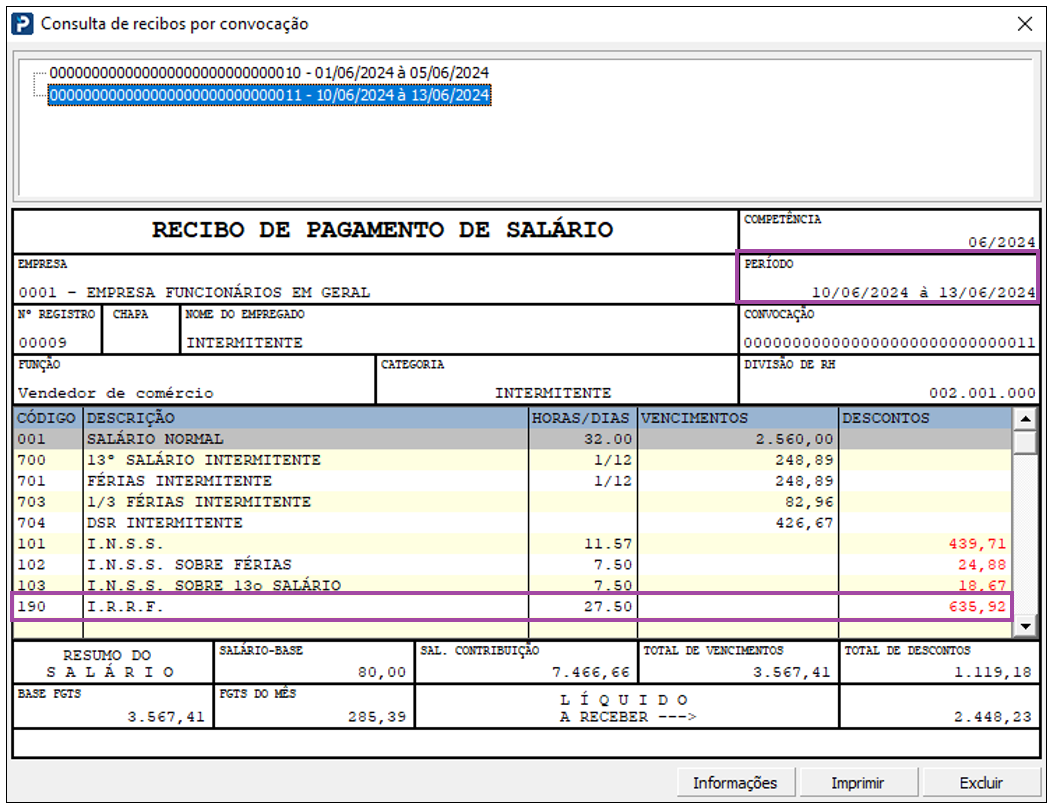Click the RECIBO DE PAGAMENTO DE SALÁRIO title

tap(382, 230)
